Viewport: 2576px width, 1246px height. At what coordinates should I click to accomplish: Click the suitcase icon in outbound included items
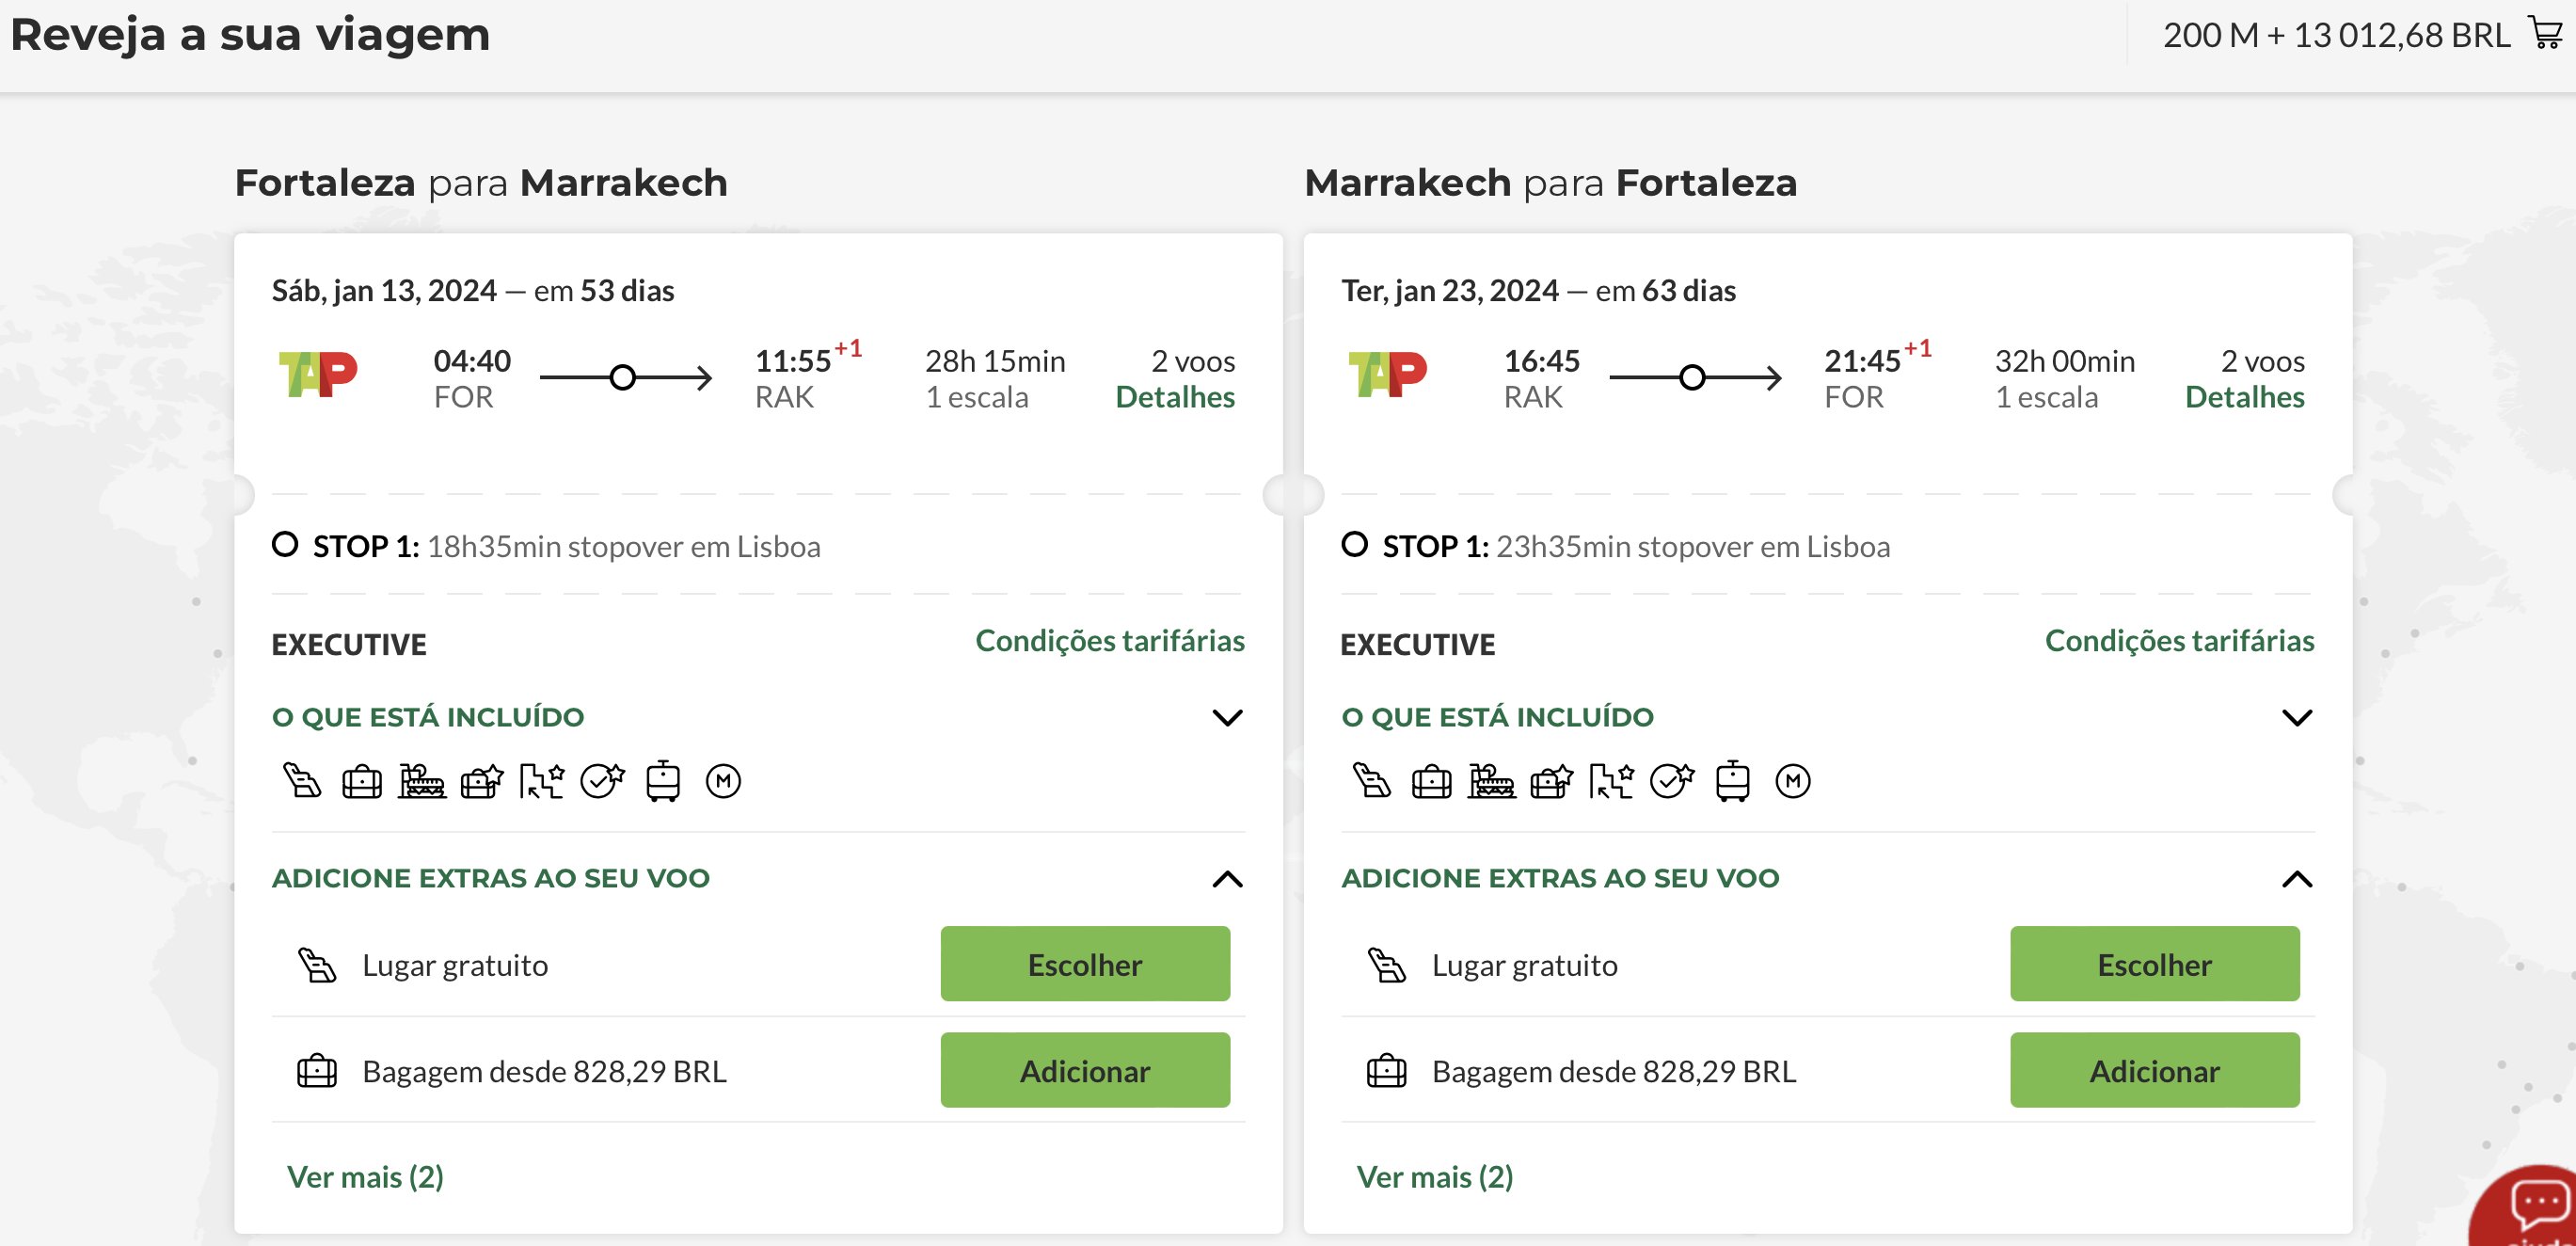pos(362,781)
